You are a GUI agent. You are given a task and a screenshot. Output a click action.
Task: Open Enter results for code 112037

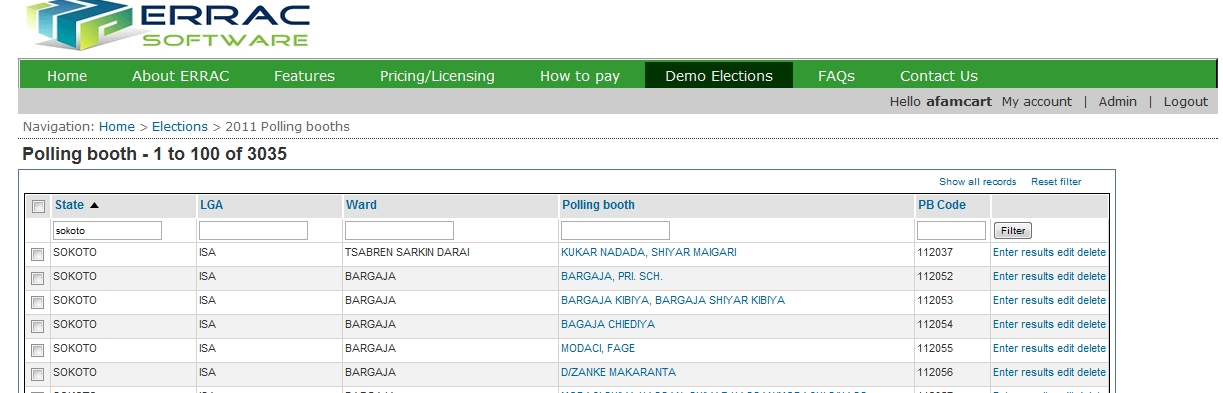pyautogui.click(x=1023, y=252)
